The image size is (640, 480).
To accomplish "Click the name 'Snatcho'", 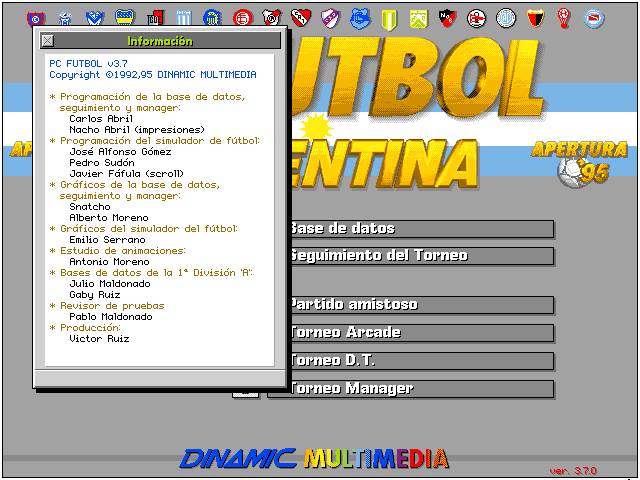I will [89, 207].
